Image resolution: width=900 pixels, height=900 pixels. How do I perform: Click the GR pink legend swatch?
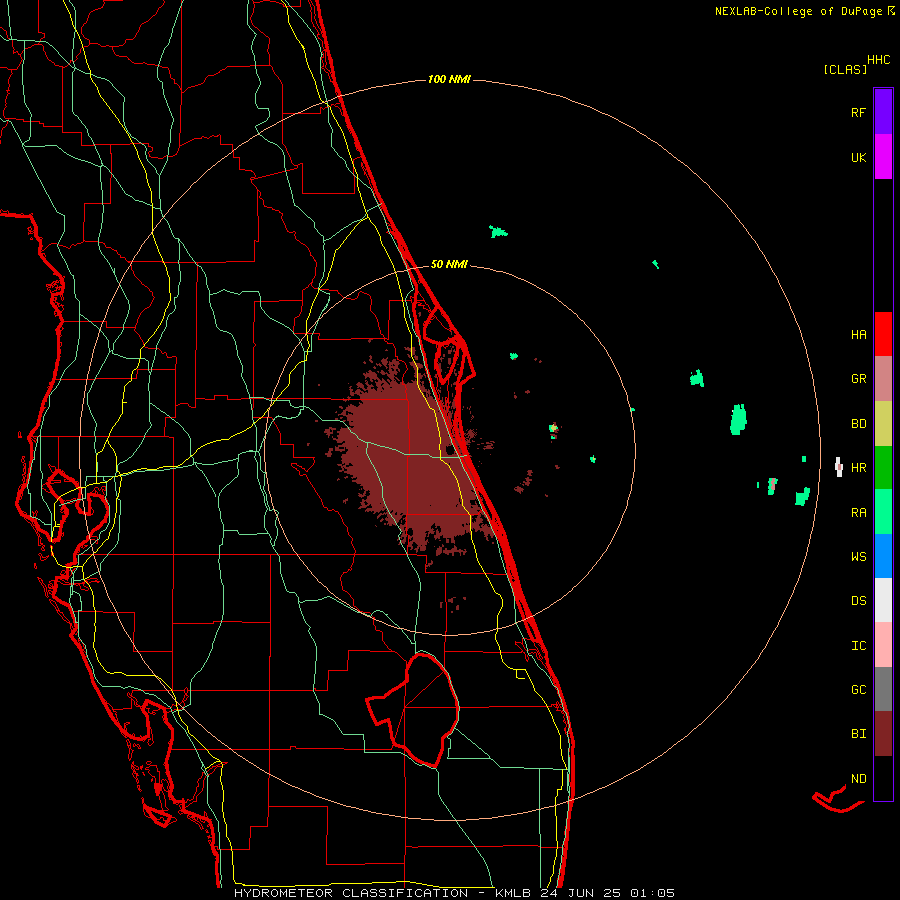click(x=883, y=379)
